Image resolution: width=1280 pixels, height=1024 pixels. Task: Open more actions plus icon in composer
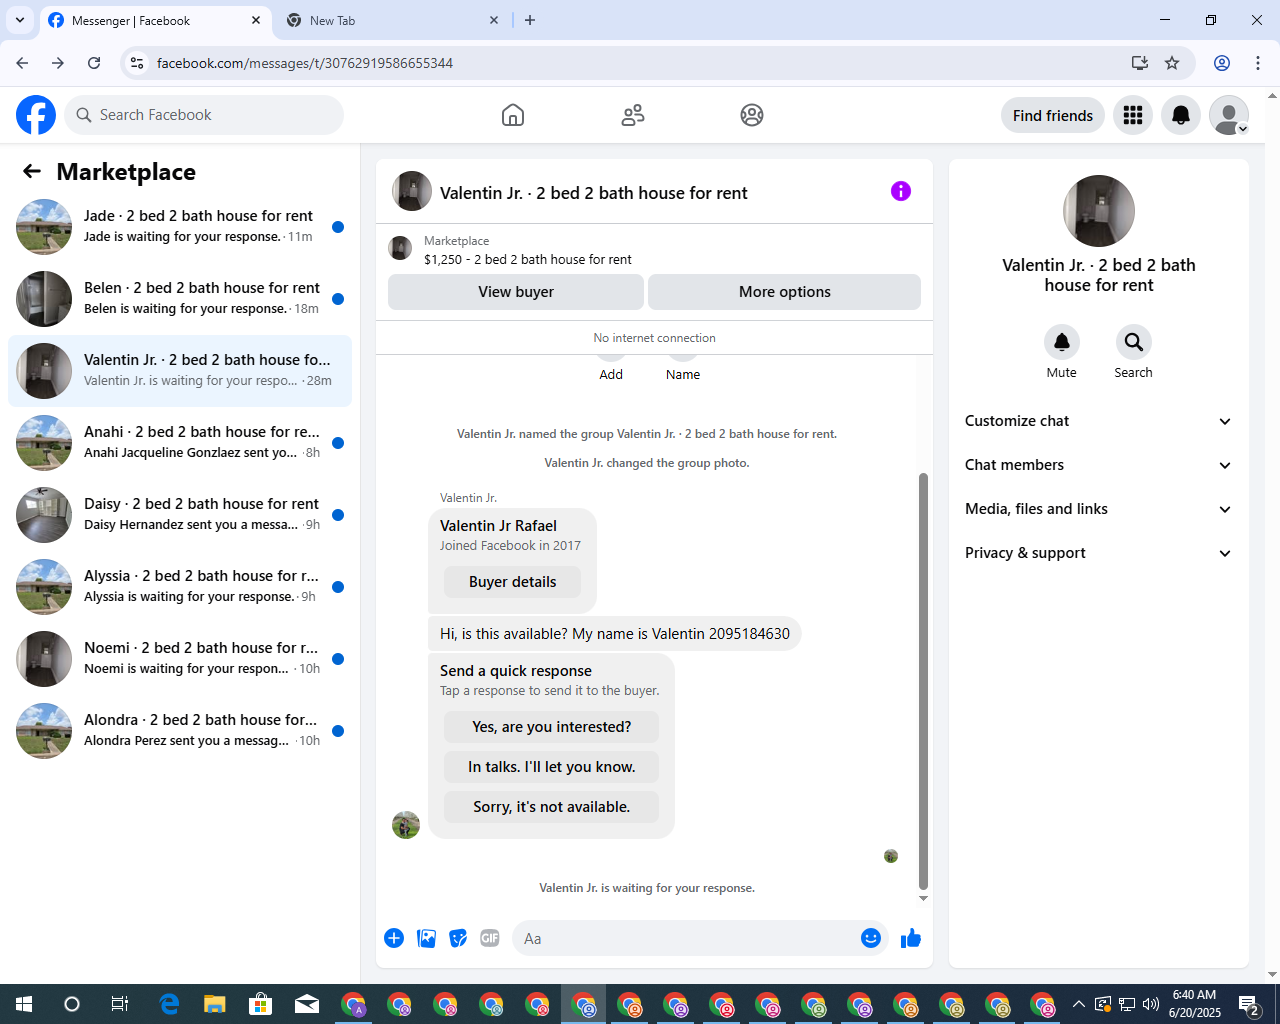(394, 938)
